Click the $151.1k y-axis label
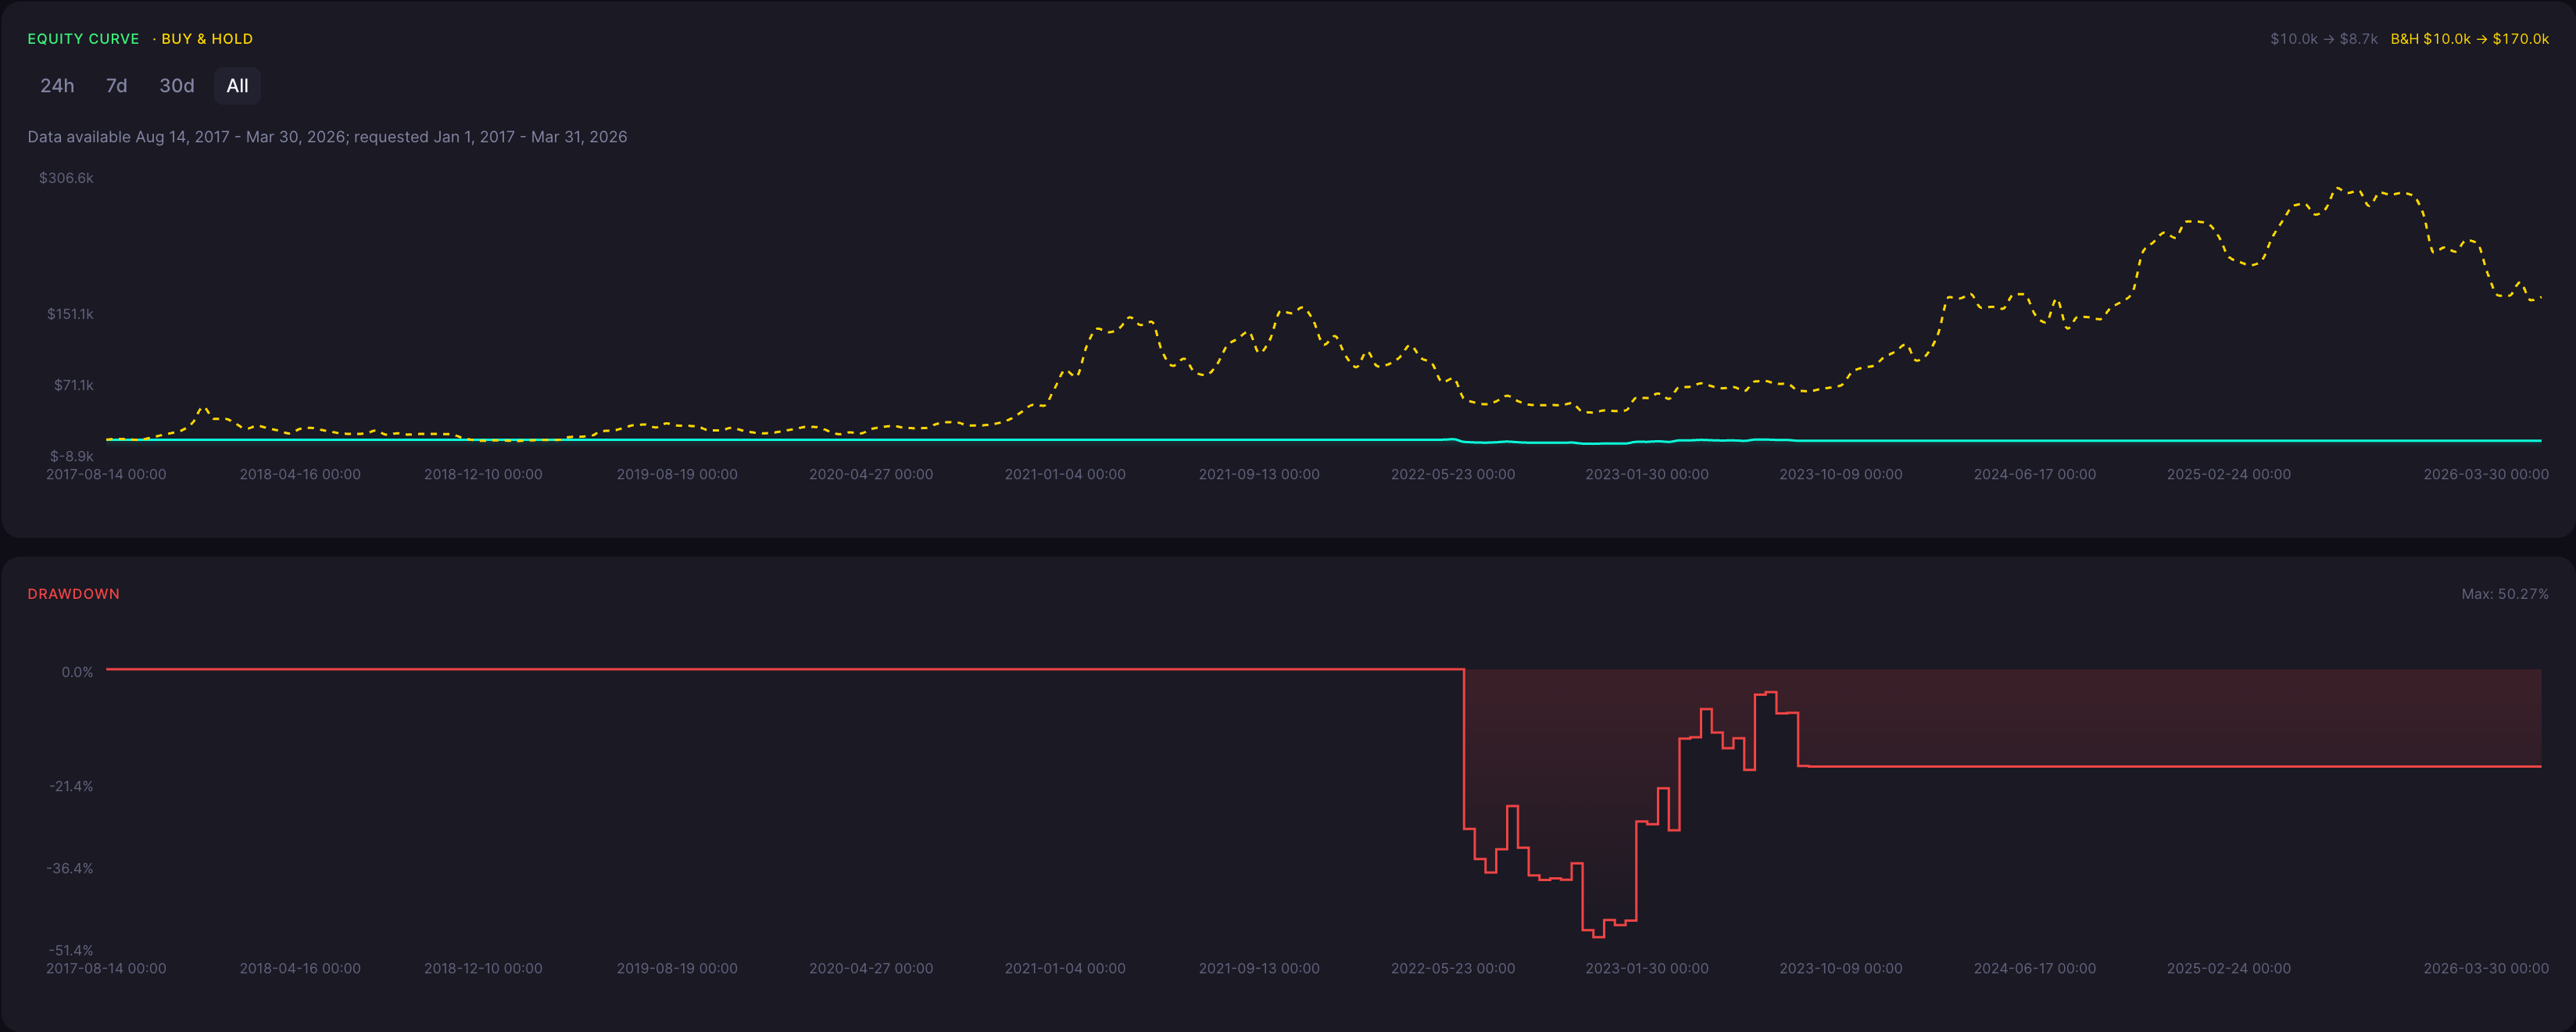The width and height of the screenshot is (2576, 1032). (70, 314)
